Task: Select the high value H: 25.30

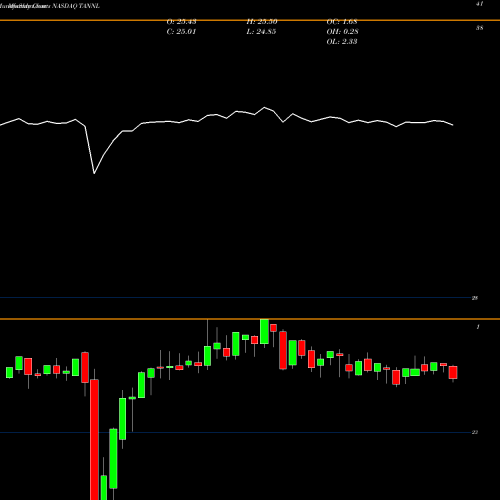Action: pyautogui.click(x=262, y=22)
